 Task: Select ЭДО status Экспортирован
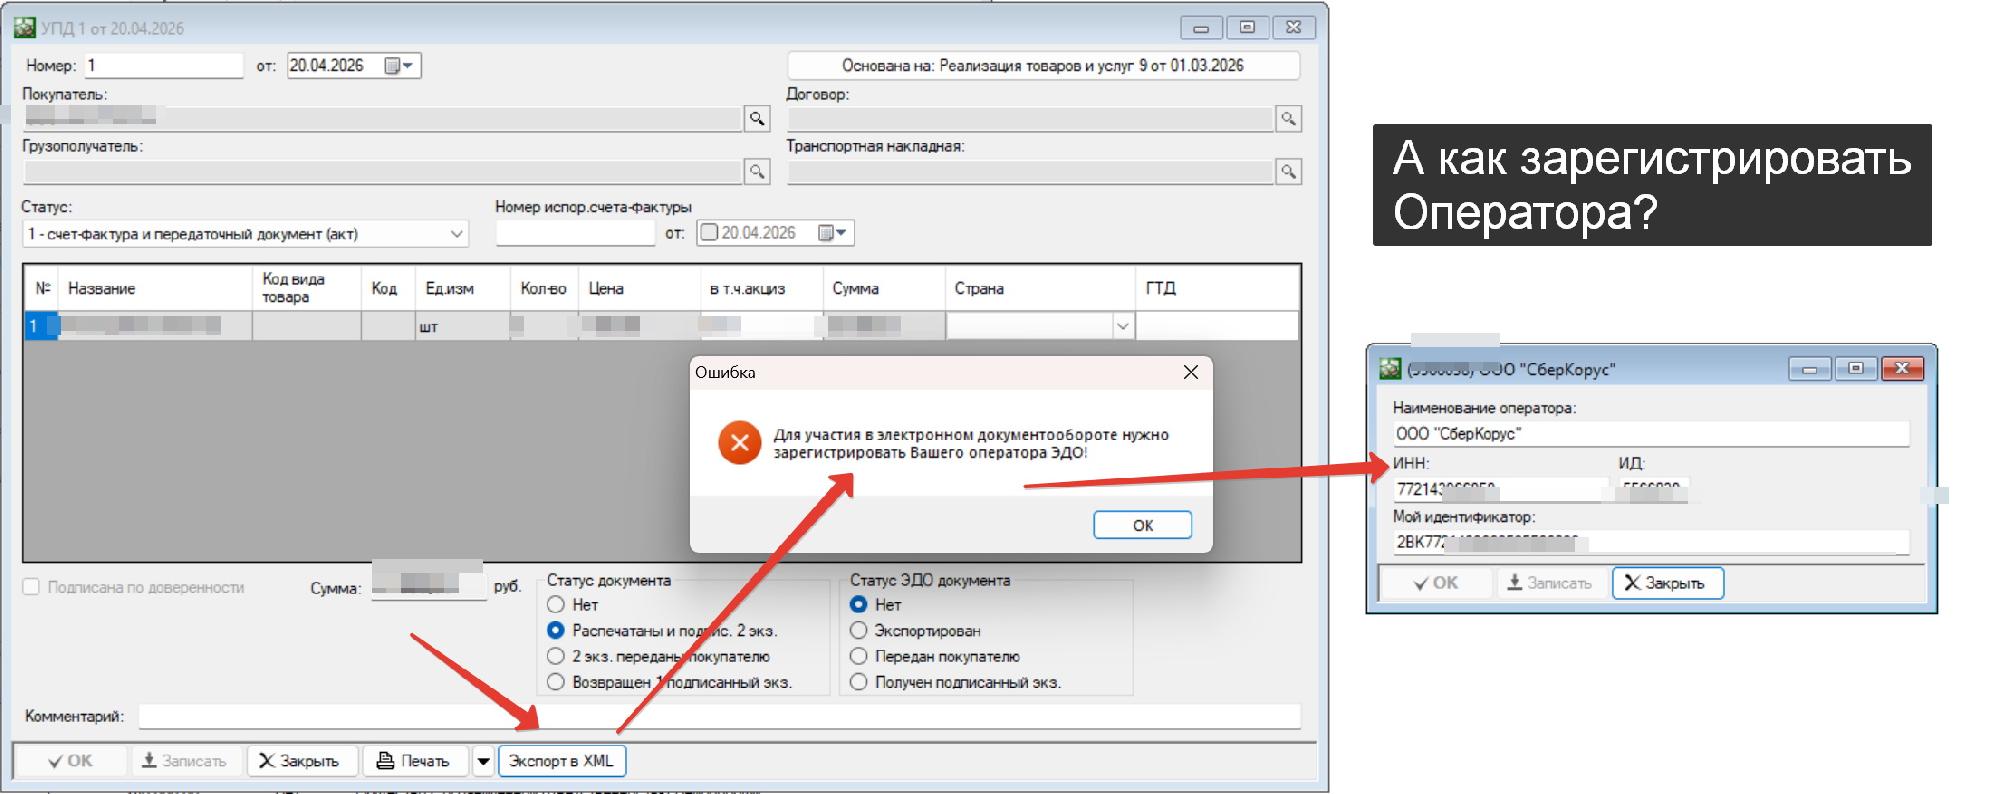pyautogui.click(x=858, y=631)
